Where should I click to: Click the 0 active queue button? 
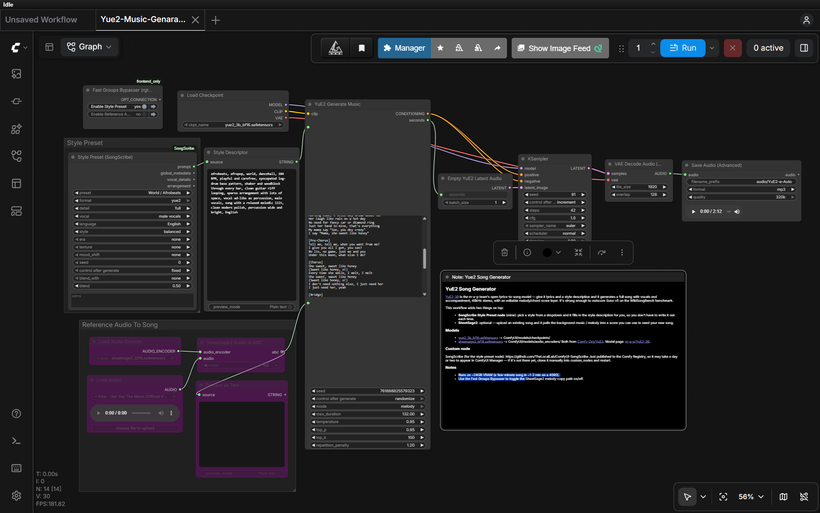coord(768,48)
